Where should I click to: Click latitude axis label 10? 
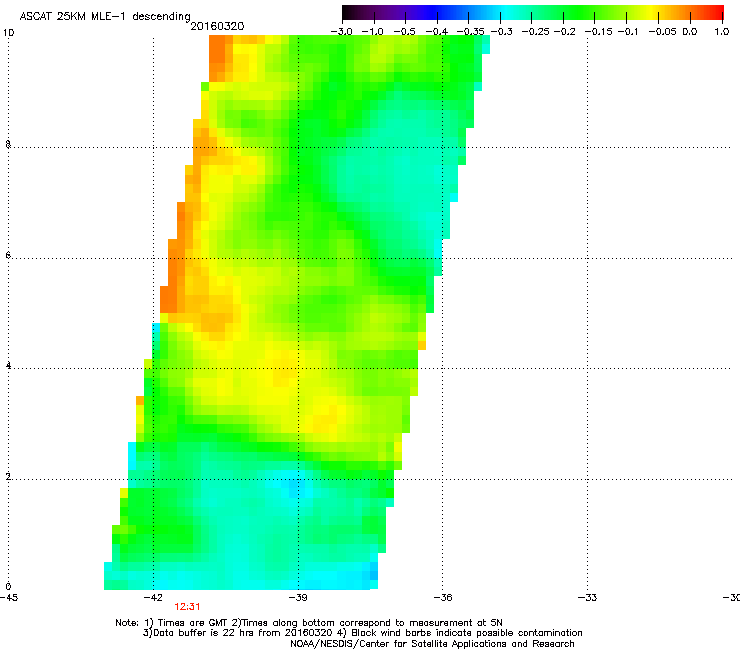pos(9,33)
